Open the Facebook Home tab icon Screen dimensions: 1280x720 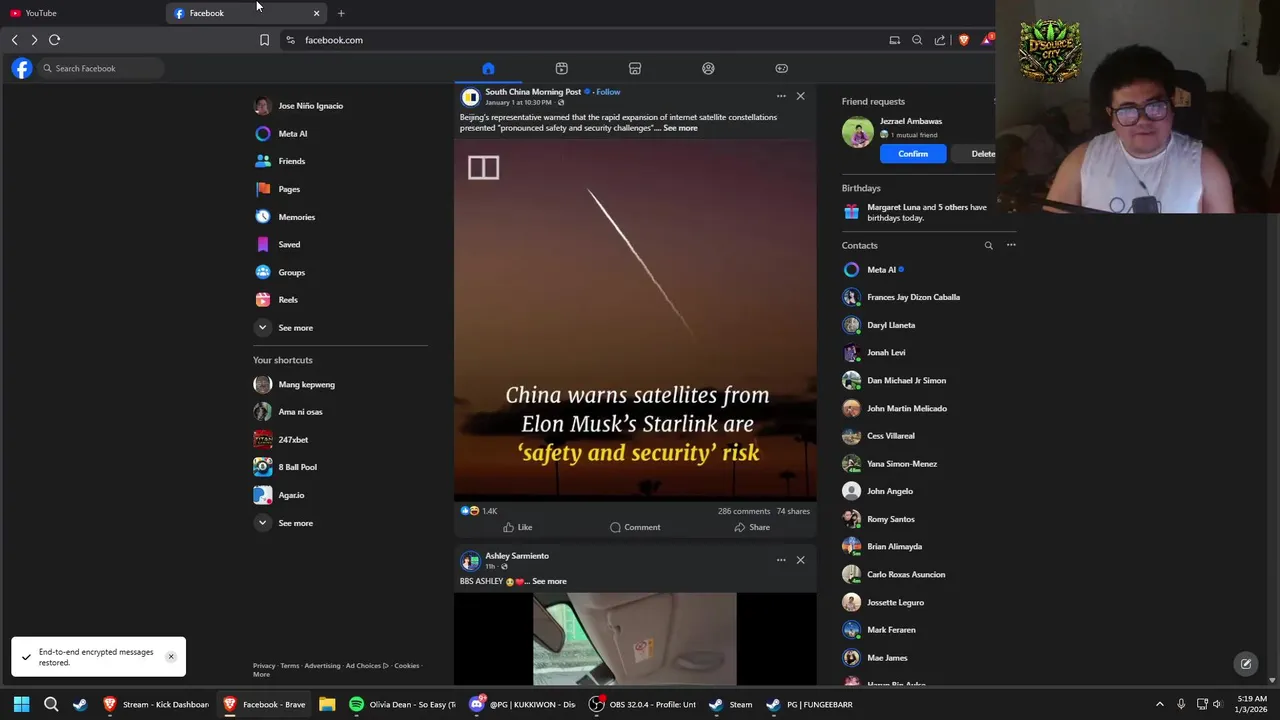pos(488,68)
